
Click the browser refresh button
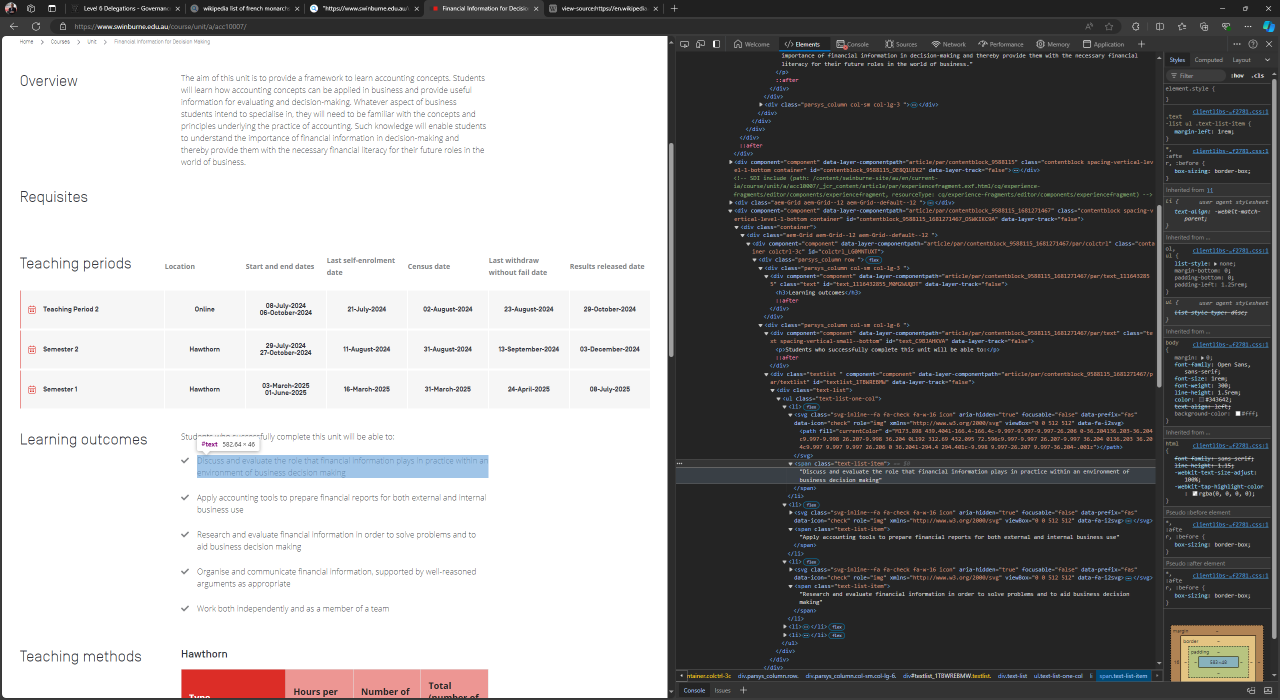(x=36, y=26)
